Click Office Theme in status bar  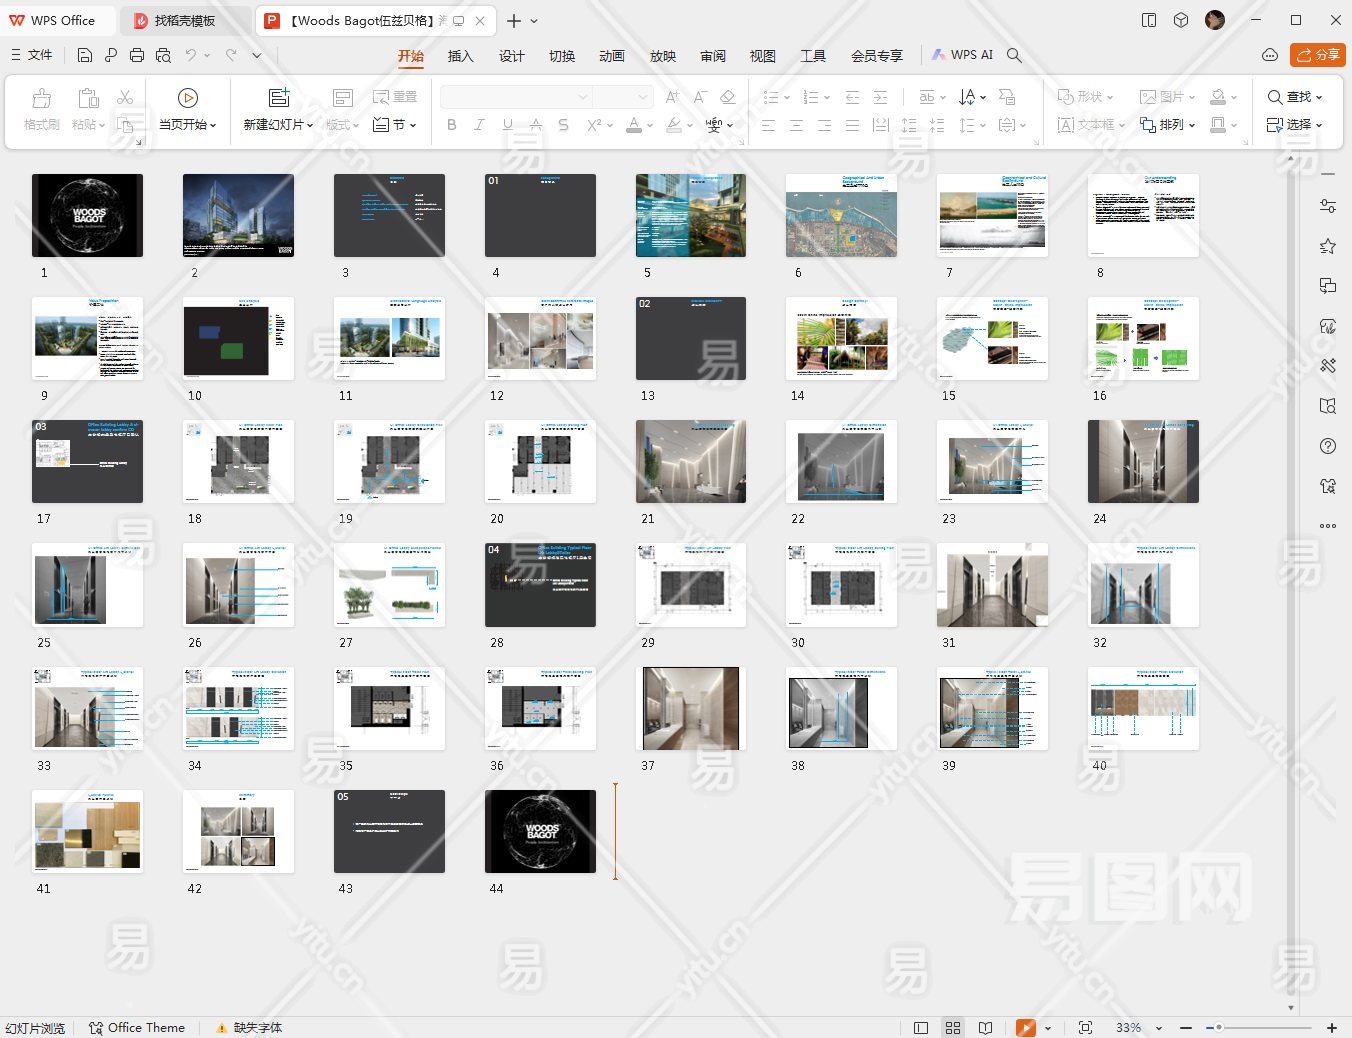(137, 1028)
